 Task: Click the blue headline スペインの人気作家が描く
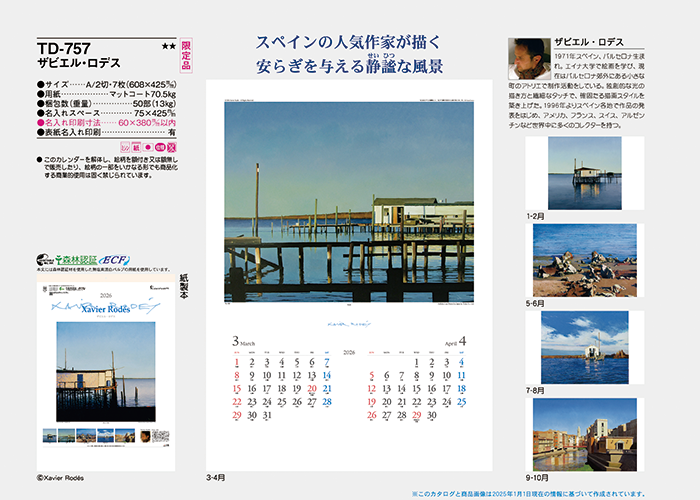coord(349,44)
